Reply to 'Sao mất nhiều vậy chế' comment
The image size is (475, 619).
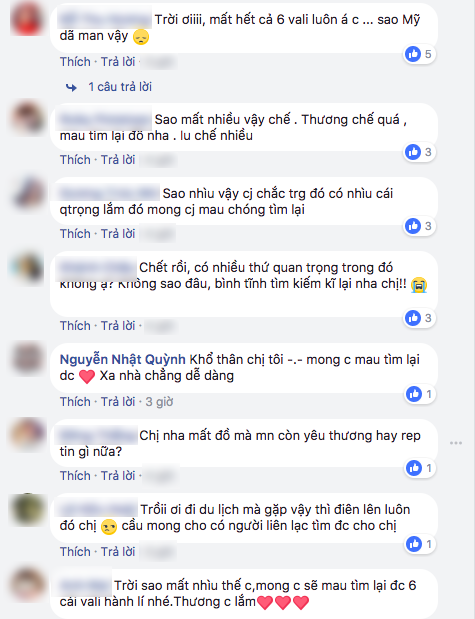coord(118,160)
